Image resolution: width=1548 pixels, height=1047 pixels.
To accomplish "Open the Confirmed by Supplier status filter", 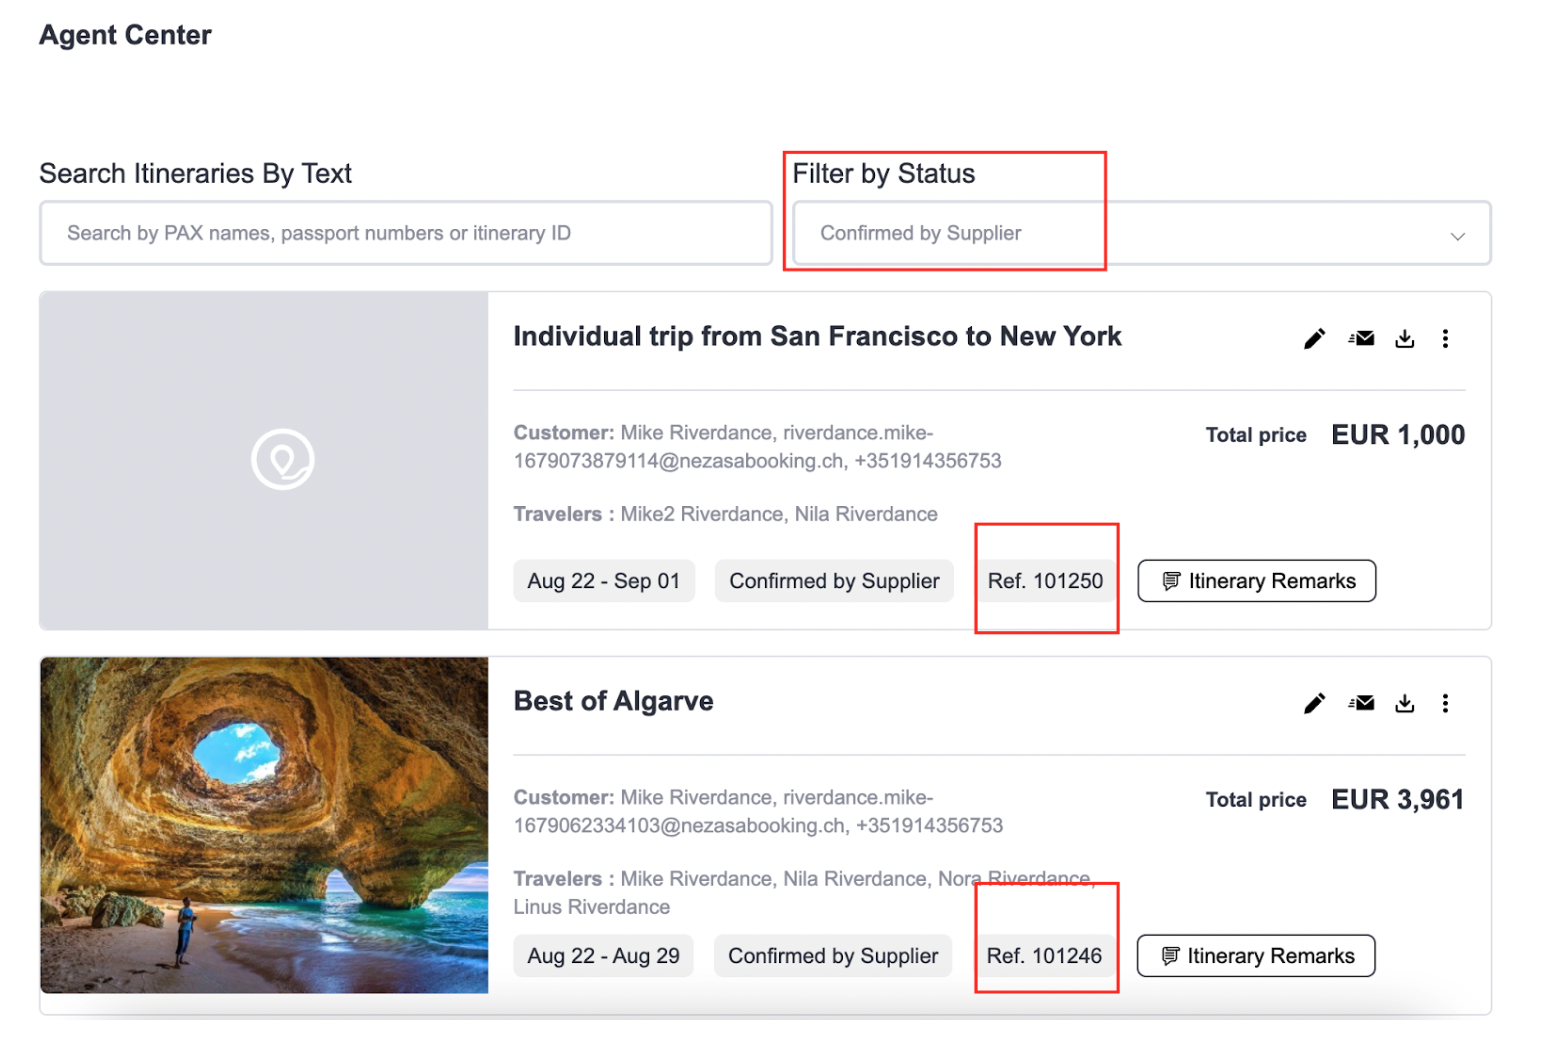I will (1141, 234).
